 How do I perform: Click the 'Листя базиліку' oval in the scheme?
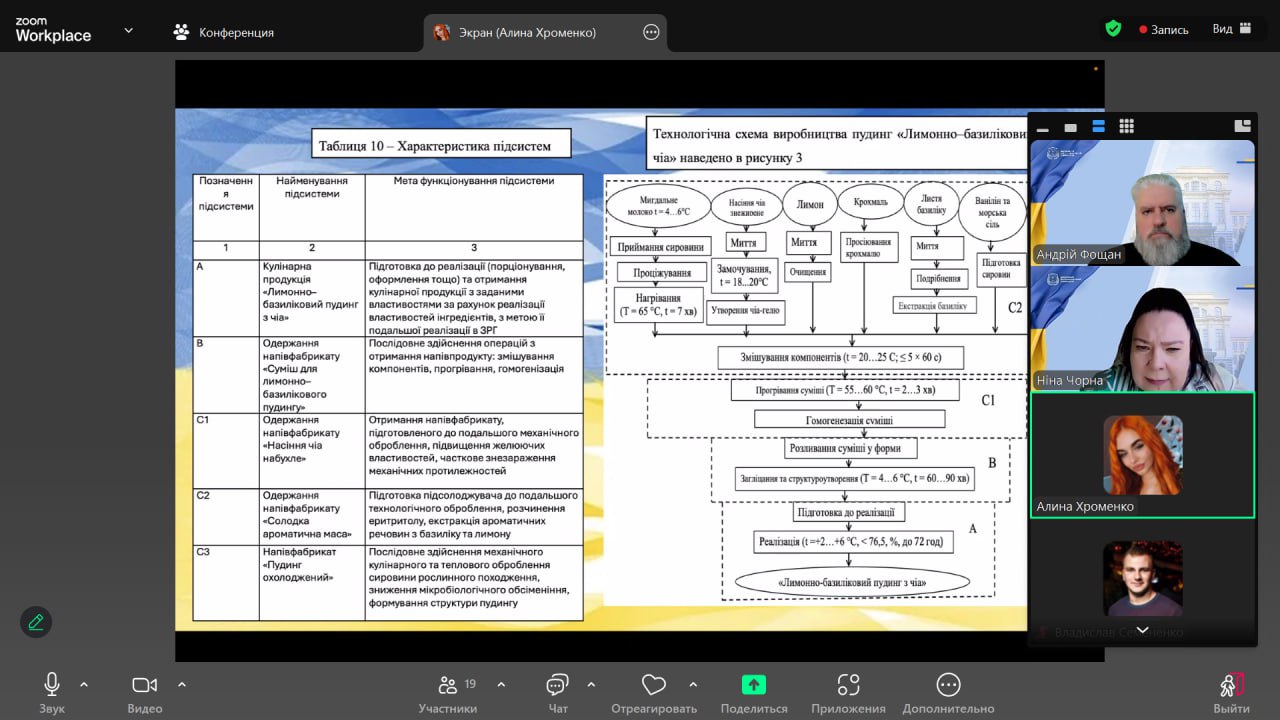pyautogui.click(x=930, y=205)
